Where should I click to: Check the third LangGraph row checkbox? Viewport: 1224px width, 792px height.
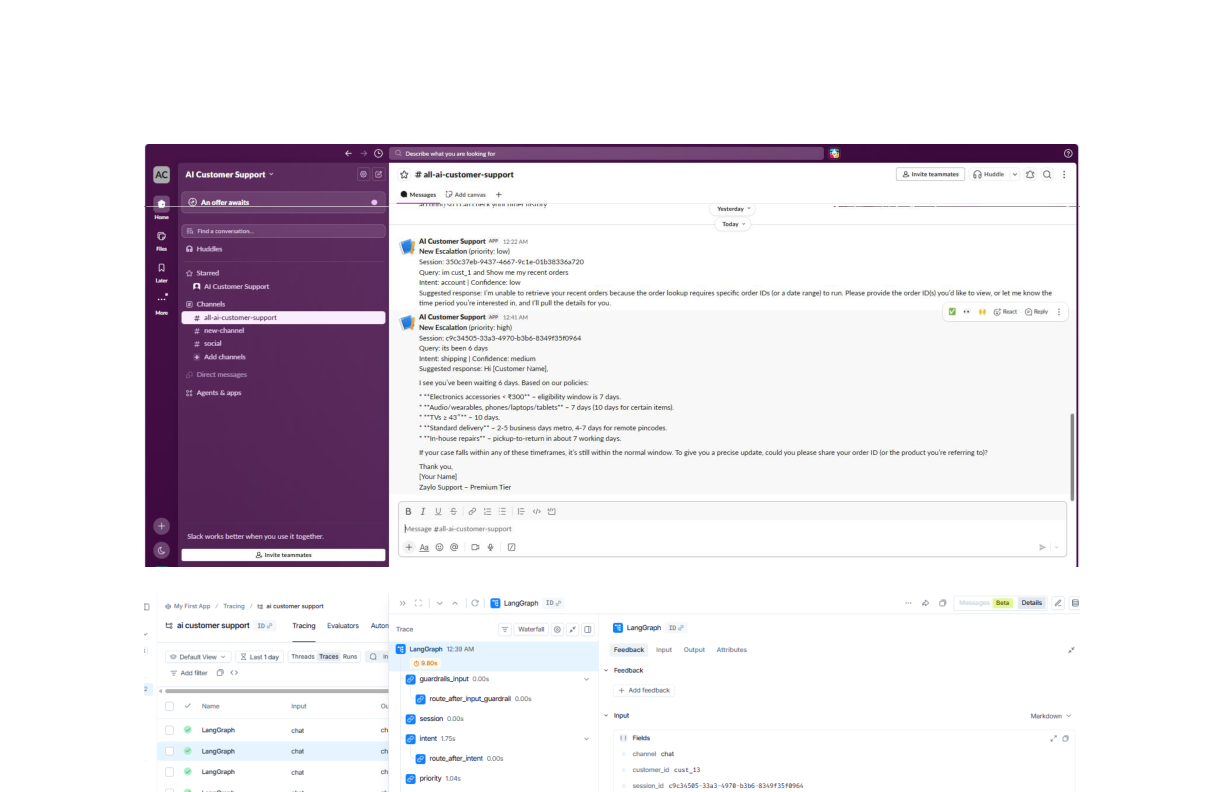pyautogui.click(x=170, y=772)
